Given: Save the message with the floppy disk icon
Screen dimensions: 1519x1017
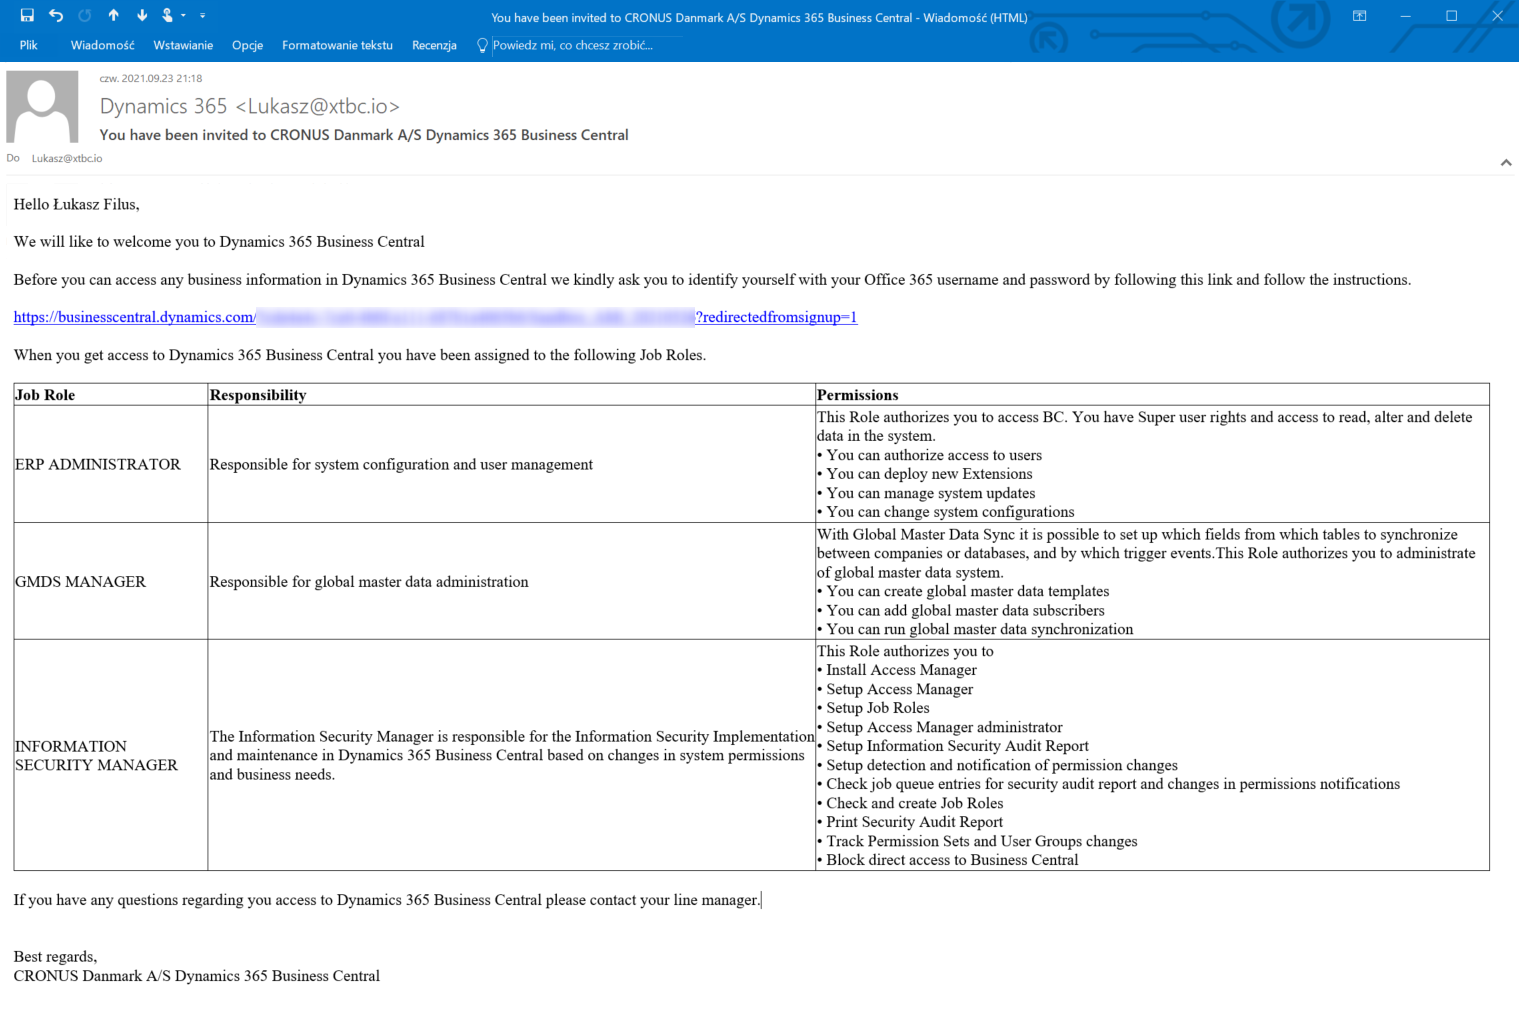Looking at the screenshot, I should [27, 15].
